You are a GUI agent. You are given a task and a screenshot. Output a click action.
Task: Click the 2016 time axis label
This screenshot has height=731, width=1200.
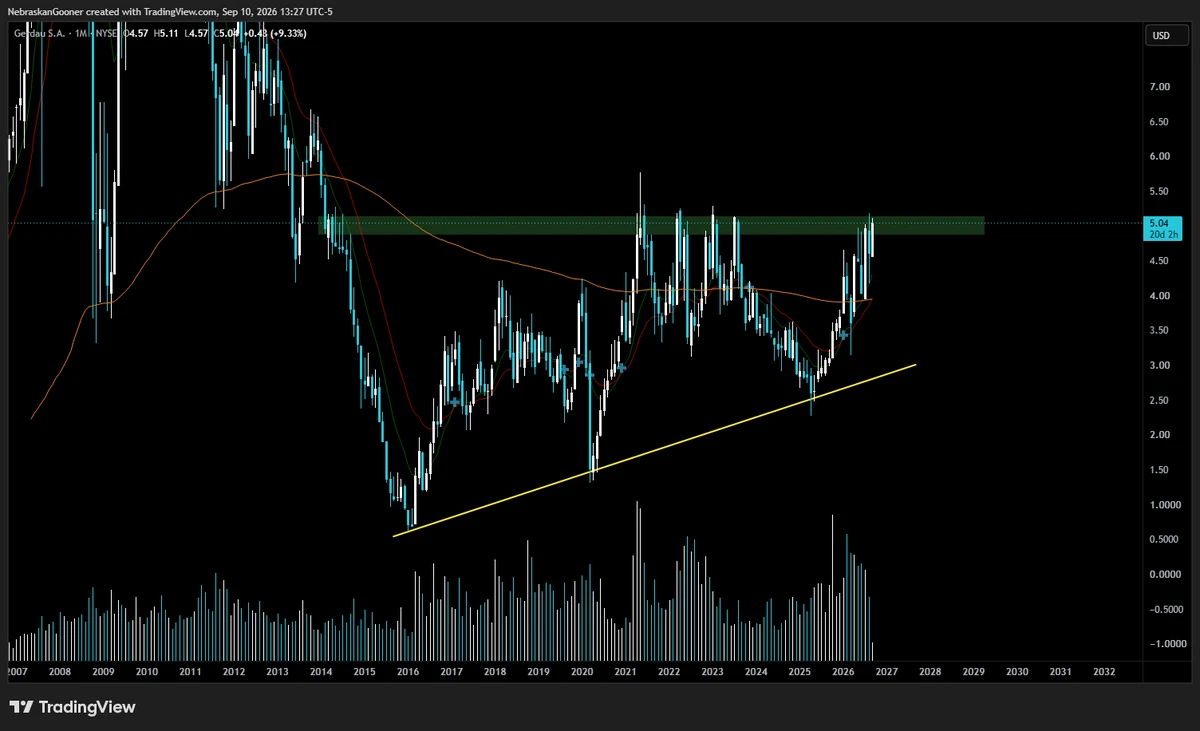(407, 672)
